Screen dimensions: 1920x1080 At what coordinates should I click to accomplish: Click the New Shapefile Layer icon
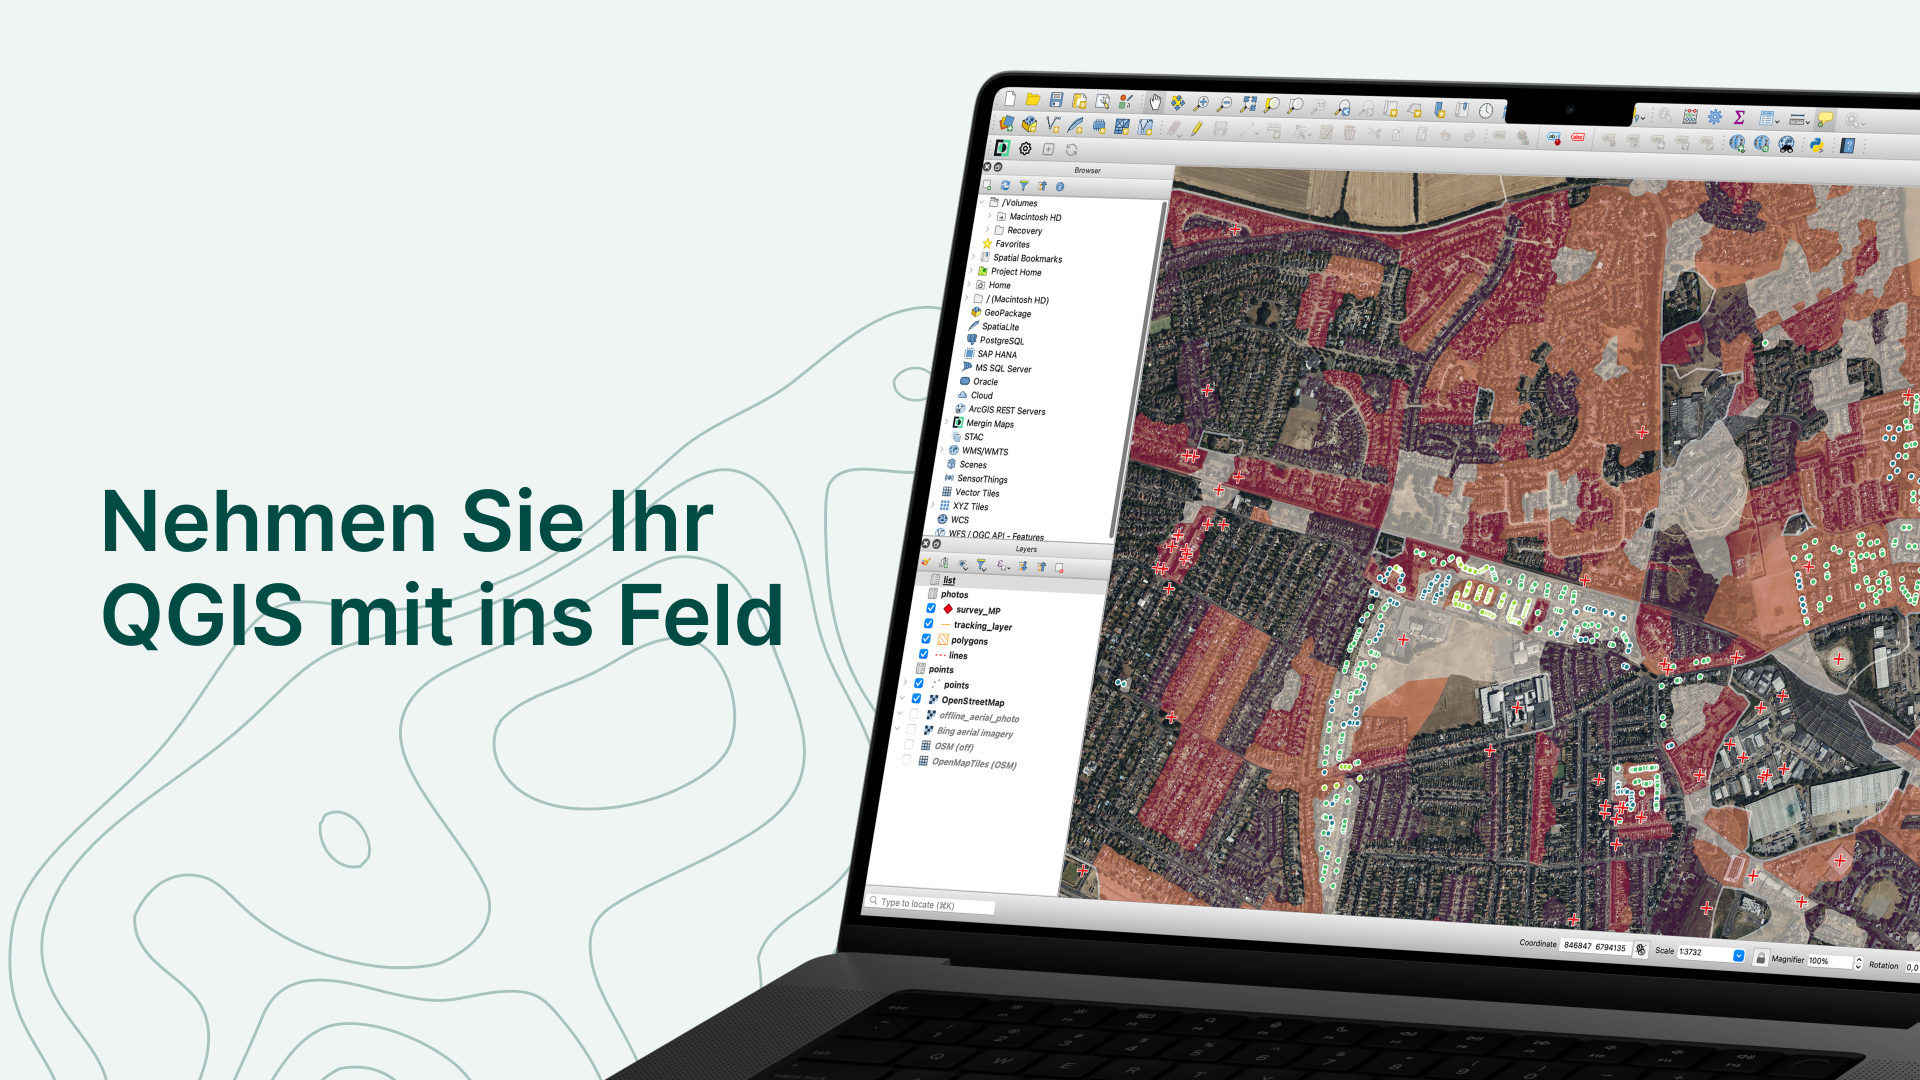pyautogui.click(x=1052, y=124)
